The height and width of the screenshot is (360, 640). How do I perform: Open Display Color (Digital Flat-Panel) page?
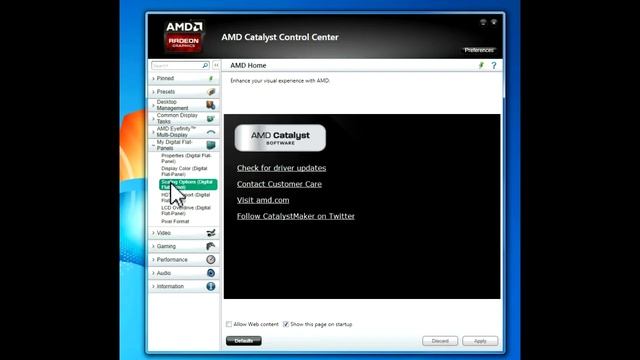point(184,171)
